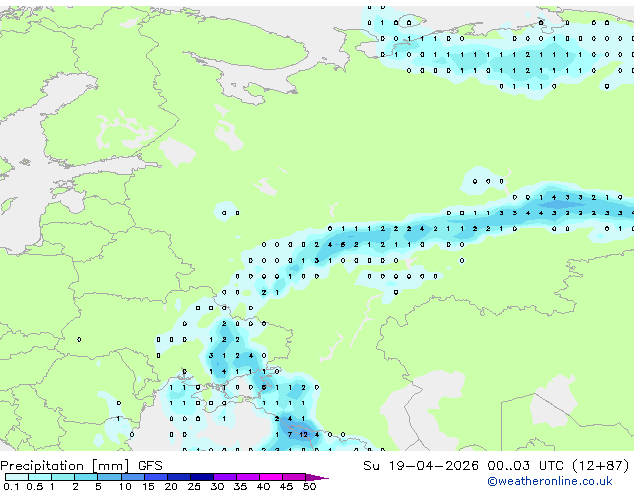The width and height of the screenshot is (634, 490).
Task: Click the 'Precipitation [mm]' title text
Action: (x=65, y=466)
